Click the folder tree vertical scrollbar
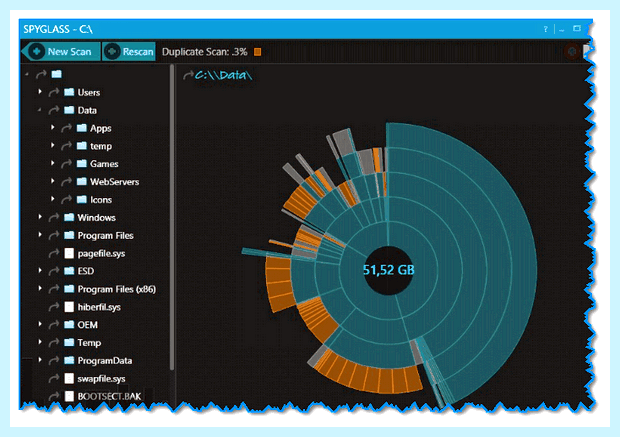Viewport: 620px width, 437px height. coord(172,218)
